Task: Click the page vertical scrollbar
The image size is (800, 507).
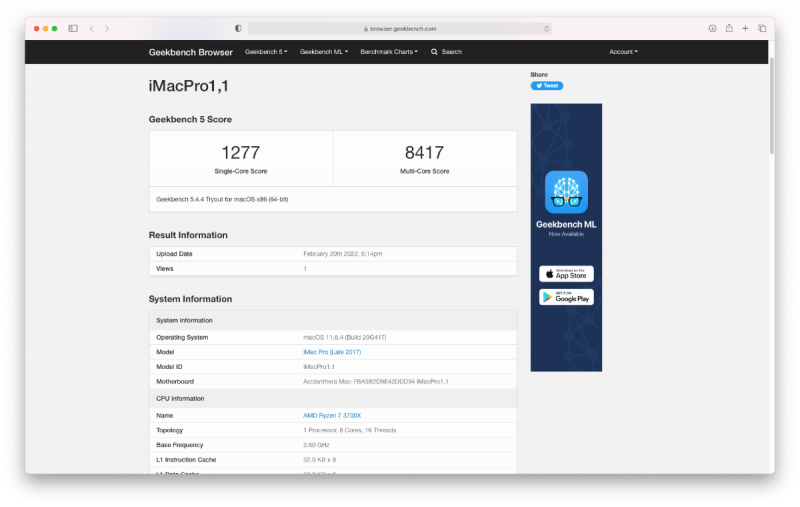Action: [x=771, y=105]
